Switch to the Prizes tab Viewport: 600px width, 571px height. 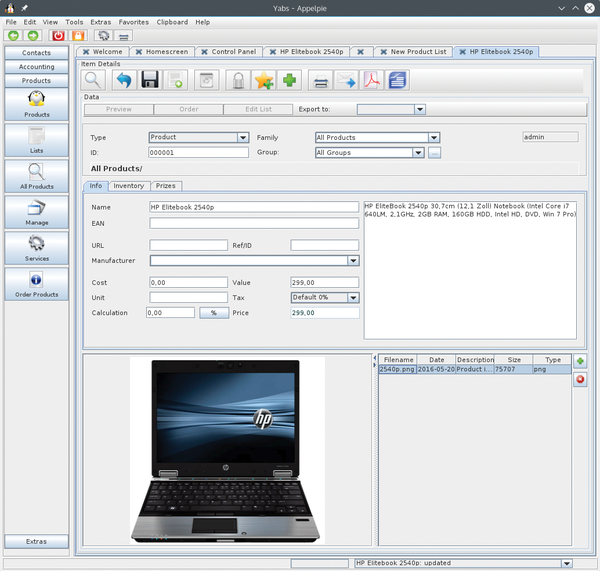tap(166, 186)
